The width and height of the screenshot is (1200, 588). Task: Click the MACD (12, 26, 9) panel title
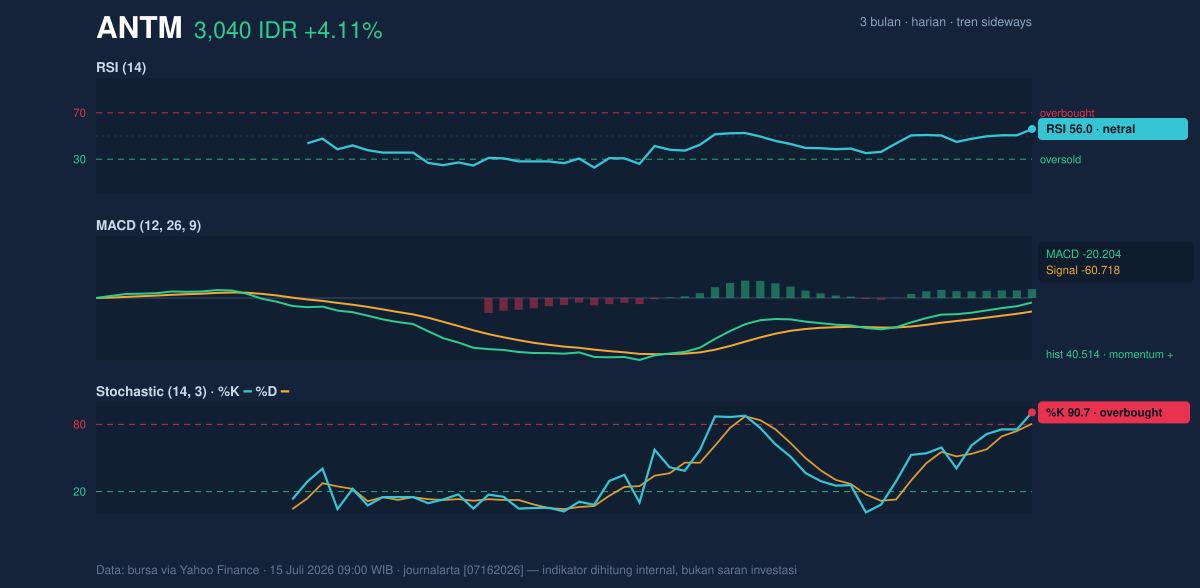tap(148, 226)
